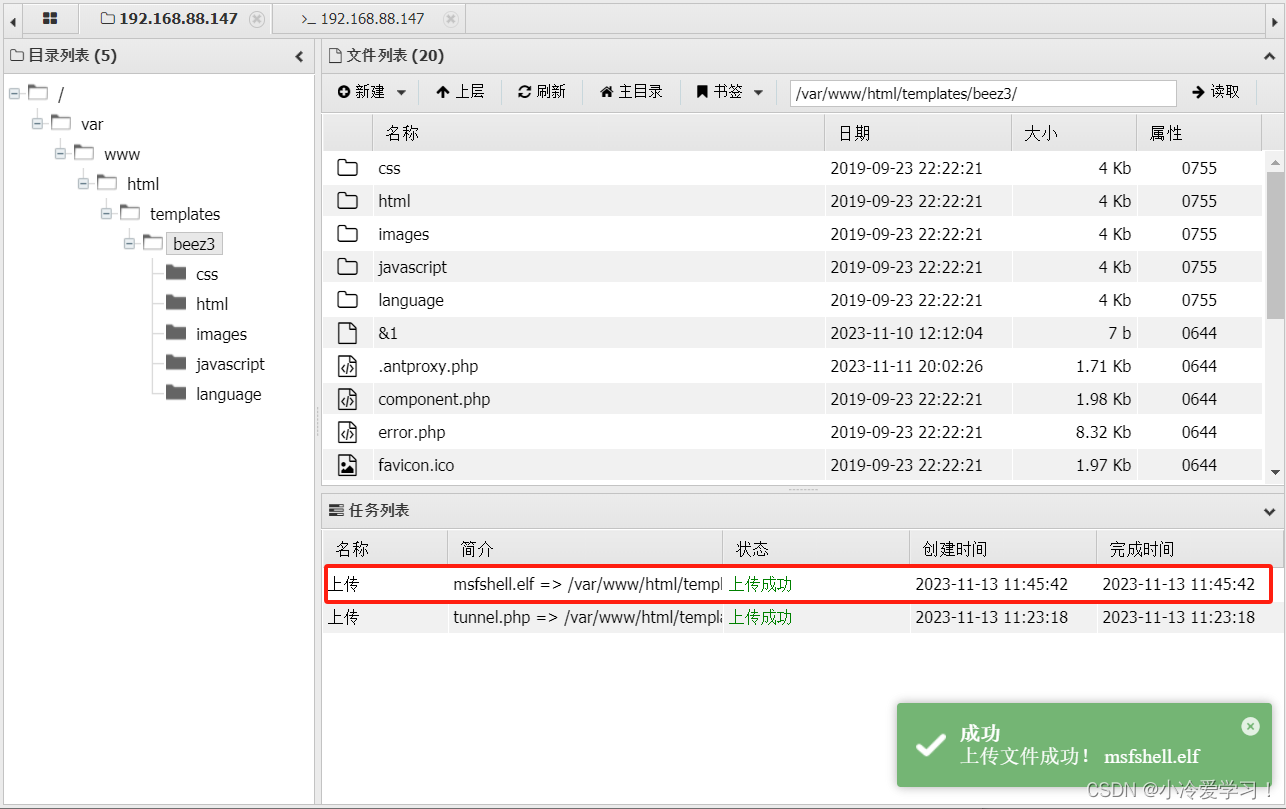Select the javascript folder in directory tree

click(230, 364)
